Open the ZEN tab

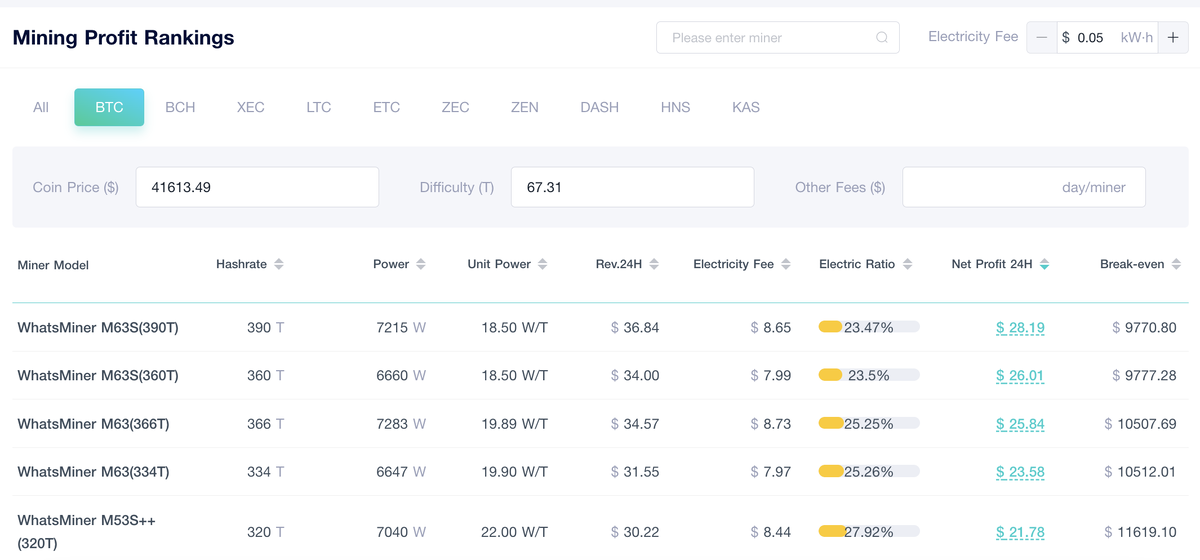pyautogui.click(x=525, y=107)
